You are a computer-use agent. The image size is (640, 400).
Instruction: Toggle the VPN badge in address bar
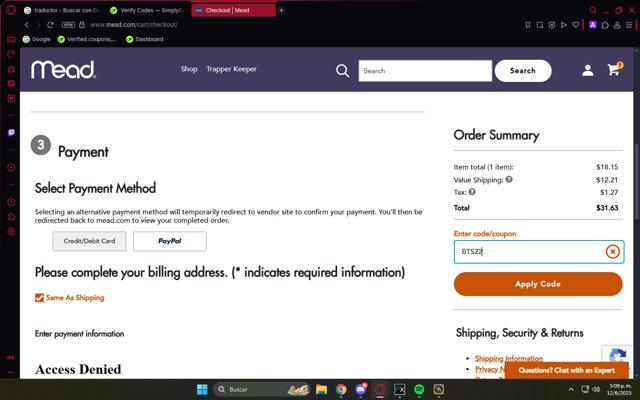pyautogui.click(x=68, y=25)
